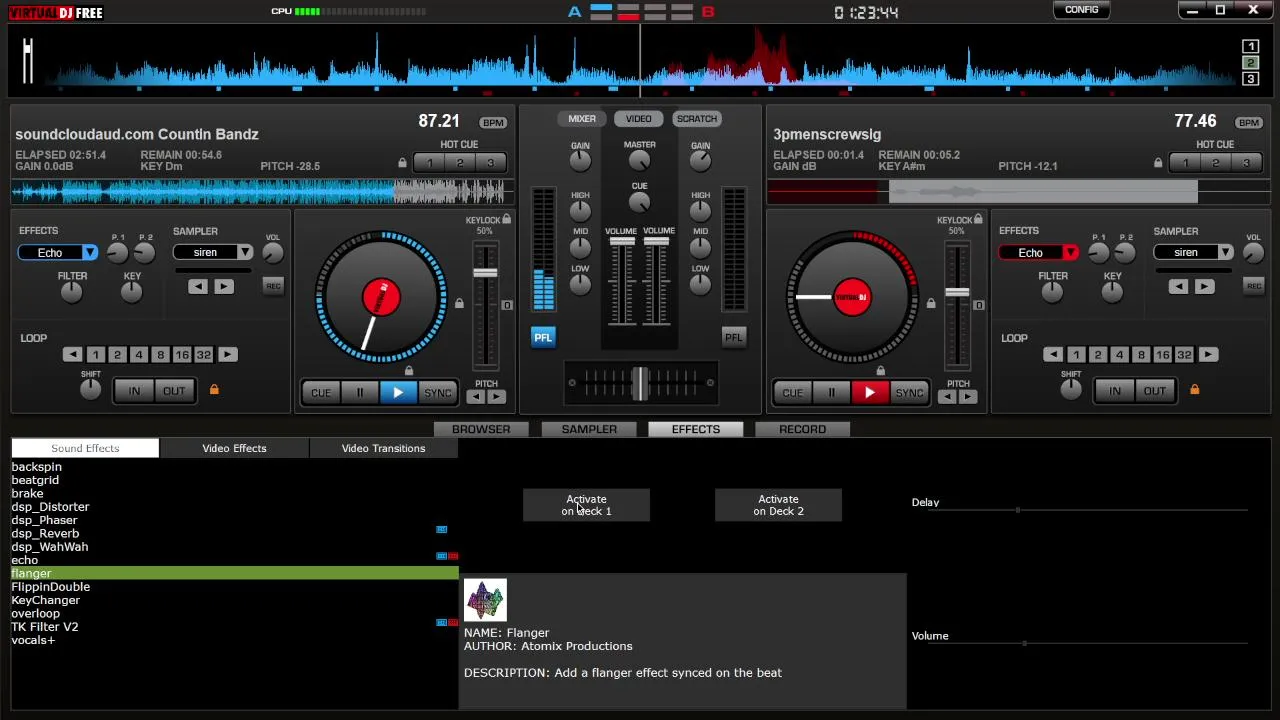
Task: Play the deck 1 sampler forward arrow
Action: 223,287
